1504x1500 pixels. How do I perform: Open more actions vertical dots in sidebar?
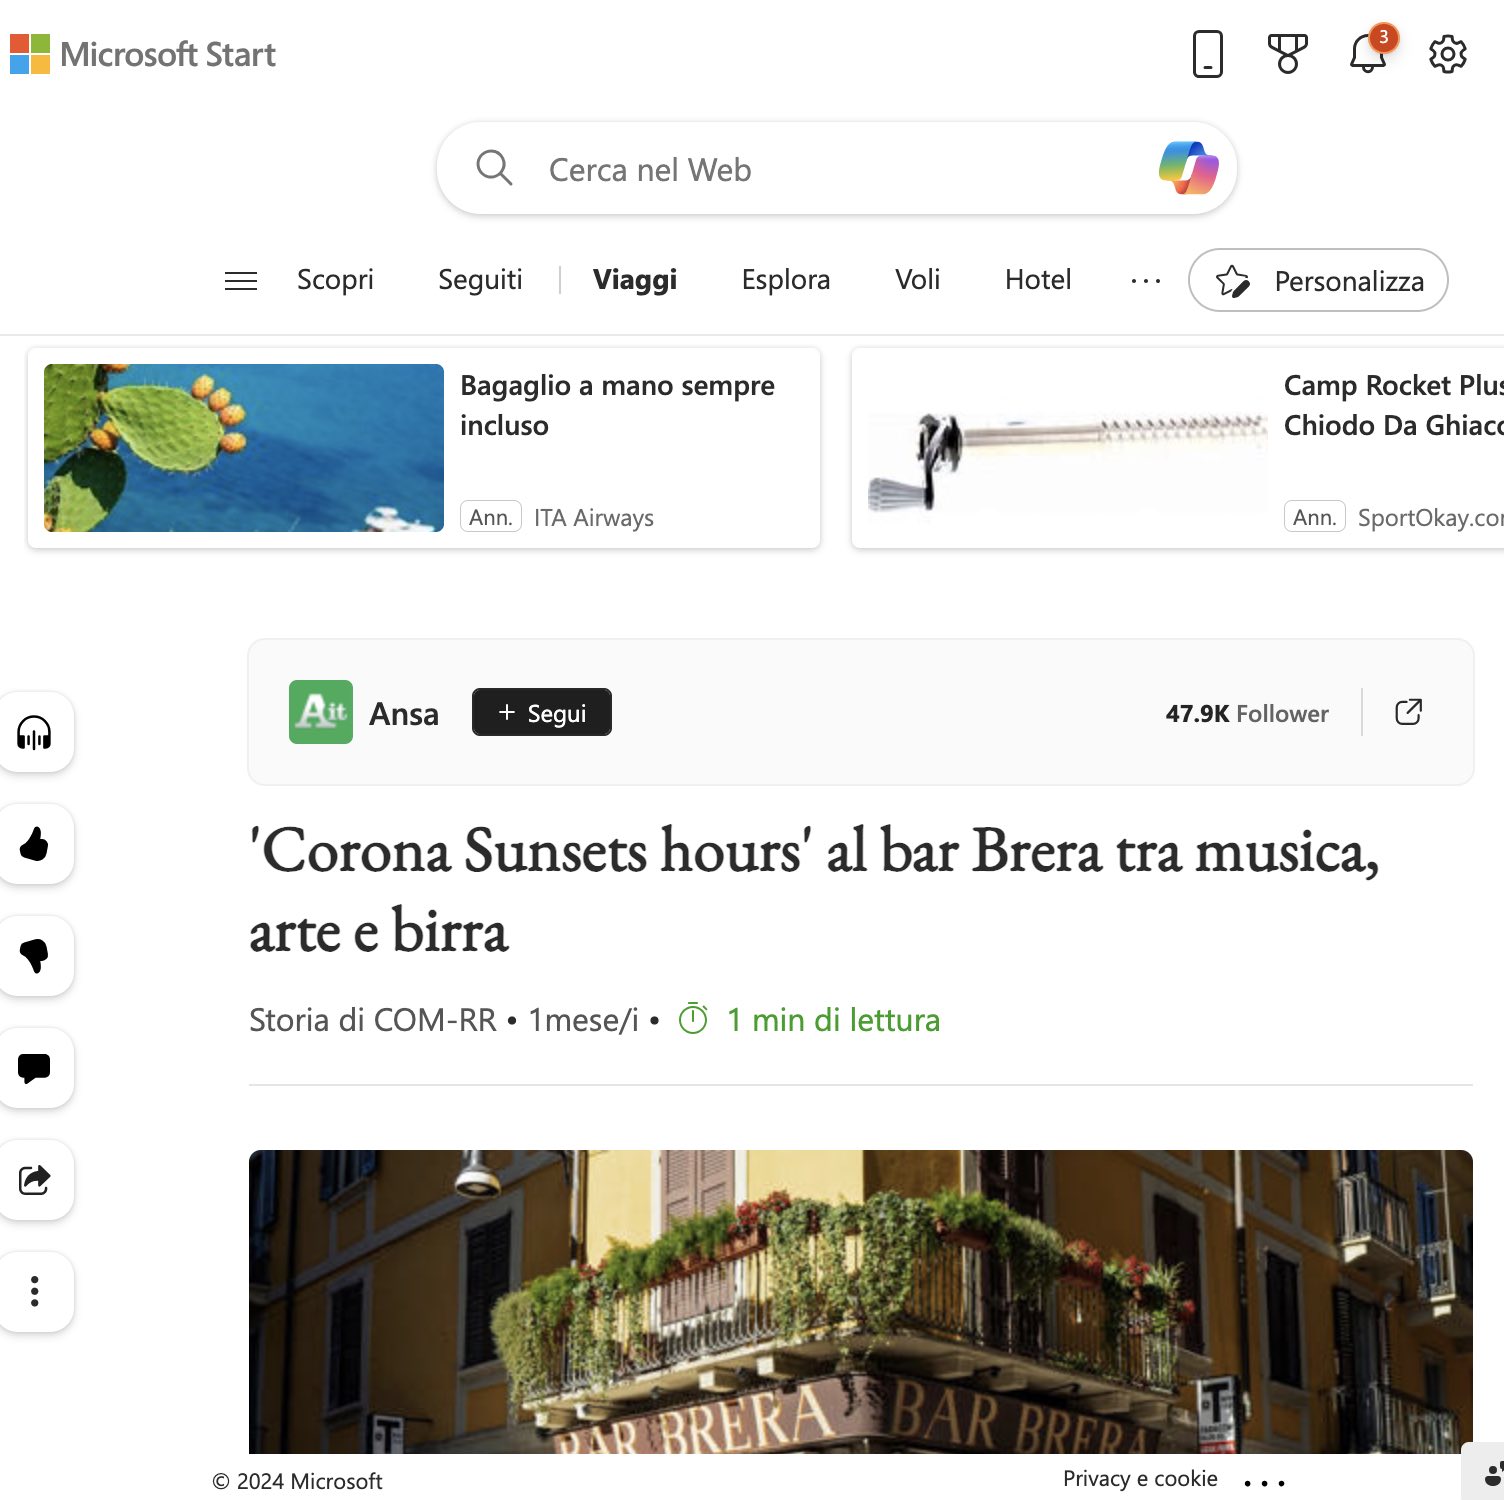coord(35,1291)
